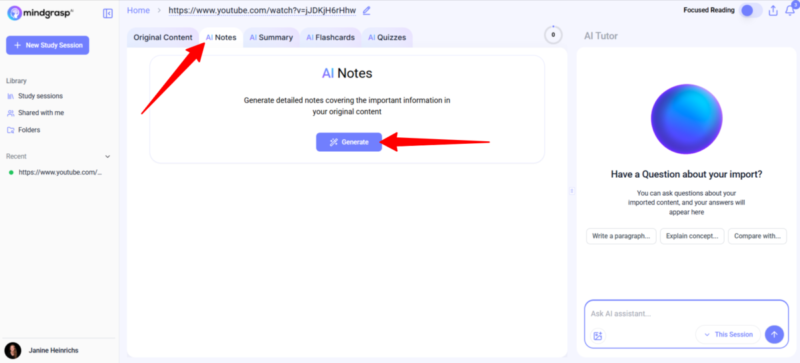Select Explain concept suggestion
This screenshot has height=363, width=800.
tap(692, 236)
